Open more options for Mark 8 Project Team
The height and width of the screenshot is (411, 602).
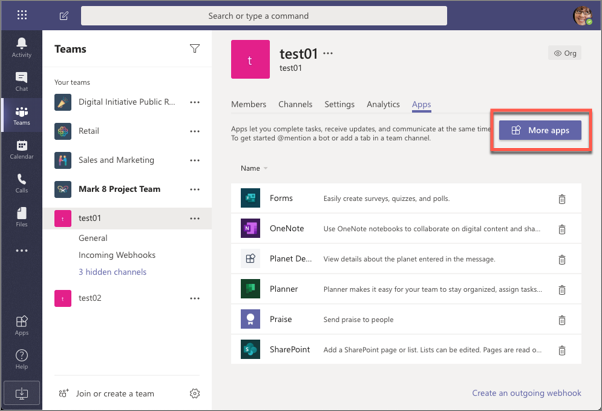195,189
